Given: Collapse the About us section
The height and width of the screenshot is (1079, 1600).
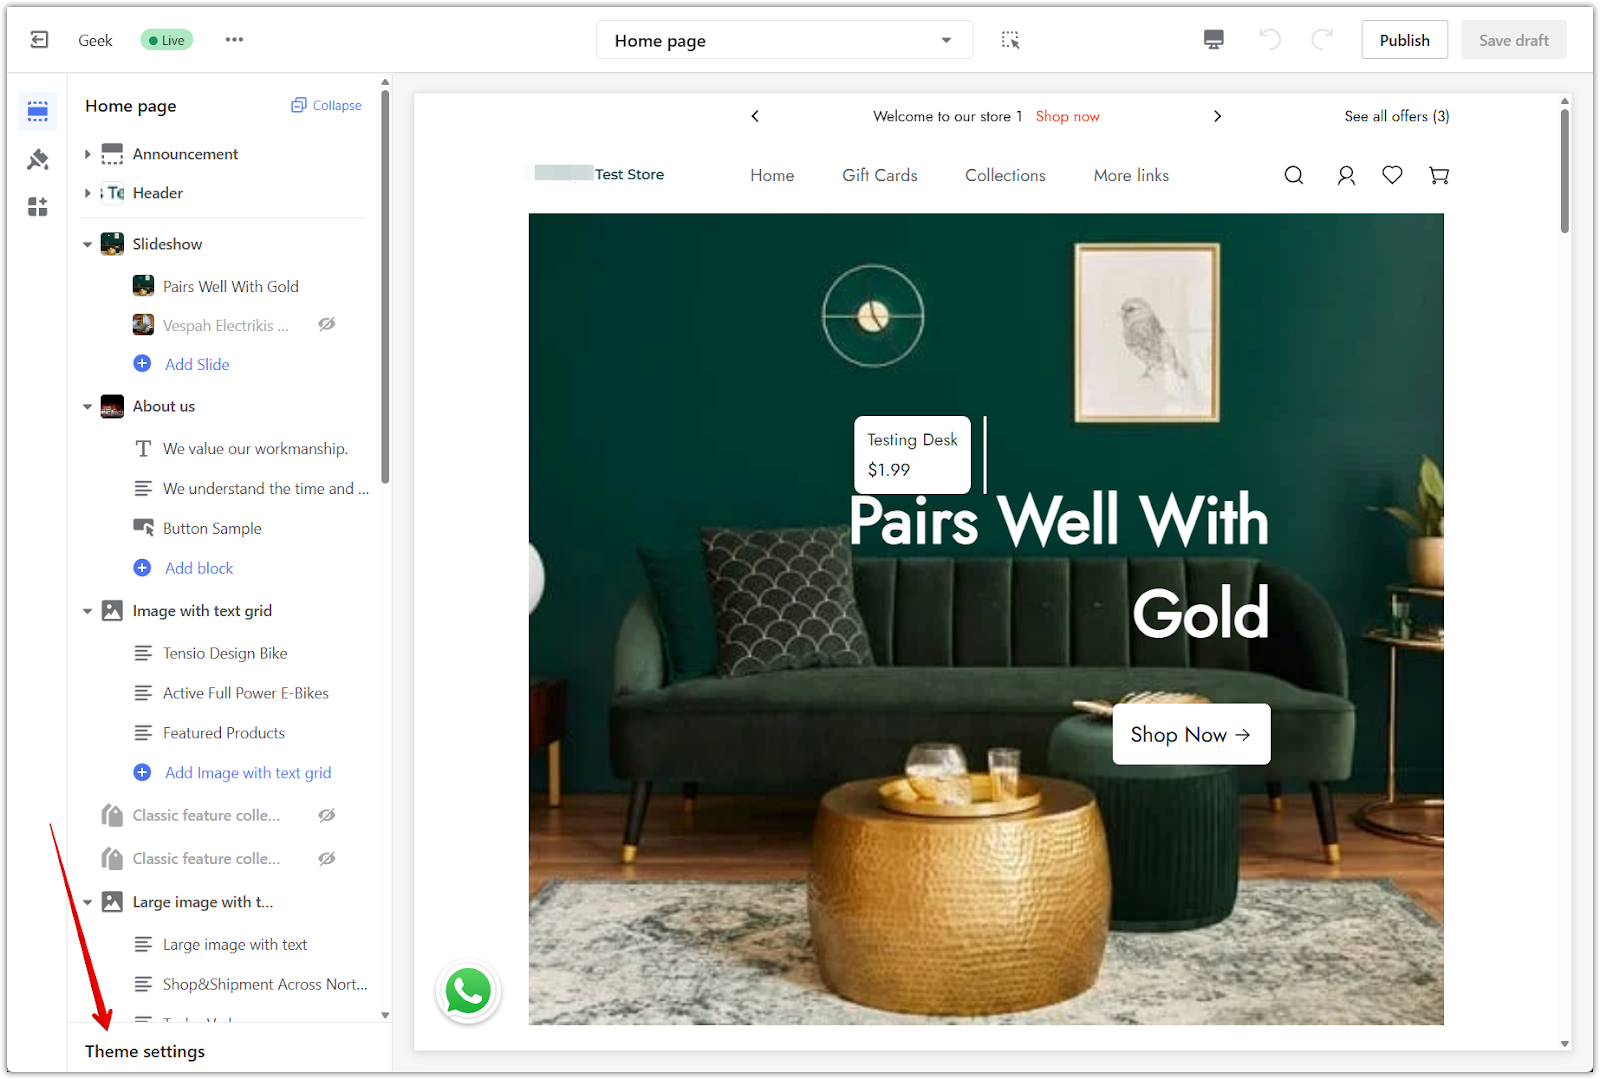Looking at the screenshot, I should [87, 406].
